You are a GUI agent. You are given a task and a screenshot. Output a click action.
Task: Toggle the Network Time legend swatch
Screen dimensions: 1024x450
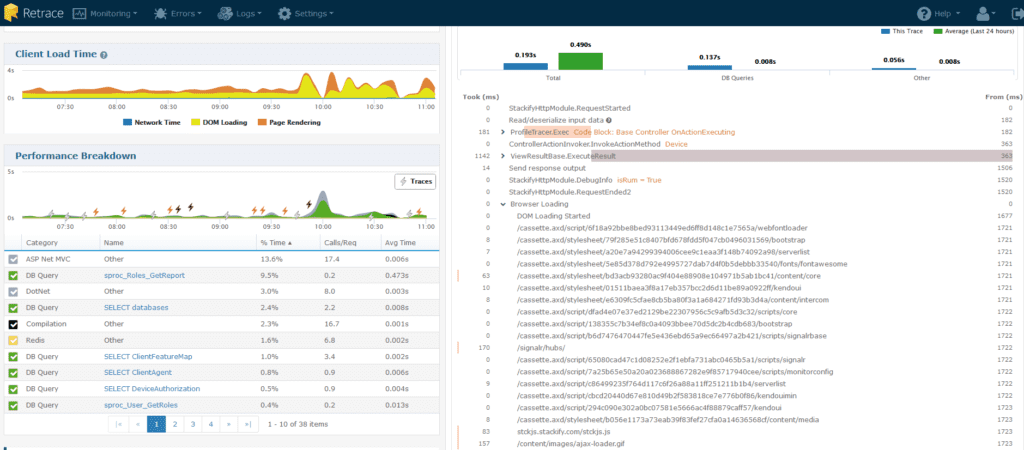point(127,122)
